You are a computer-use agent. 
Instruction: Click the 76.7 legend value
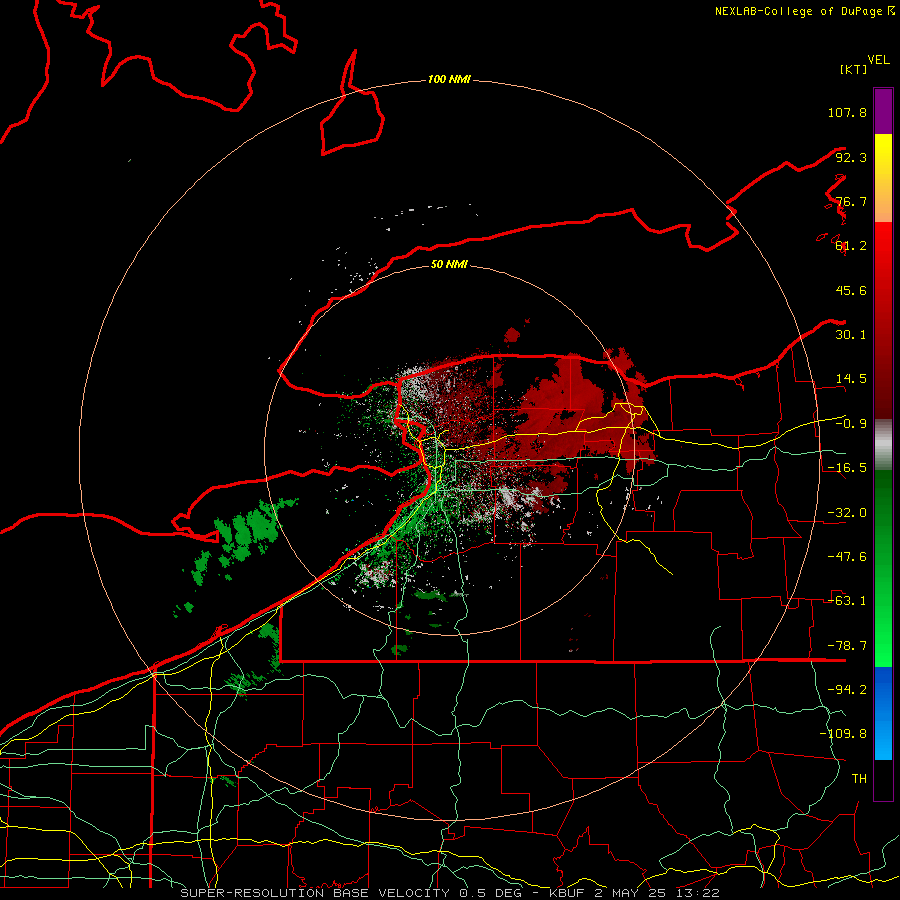(851, 201)
